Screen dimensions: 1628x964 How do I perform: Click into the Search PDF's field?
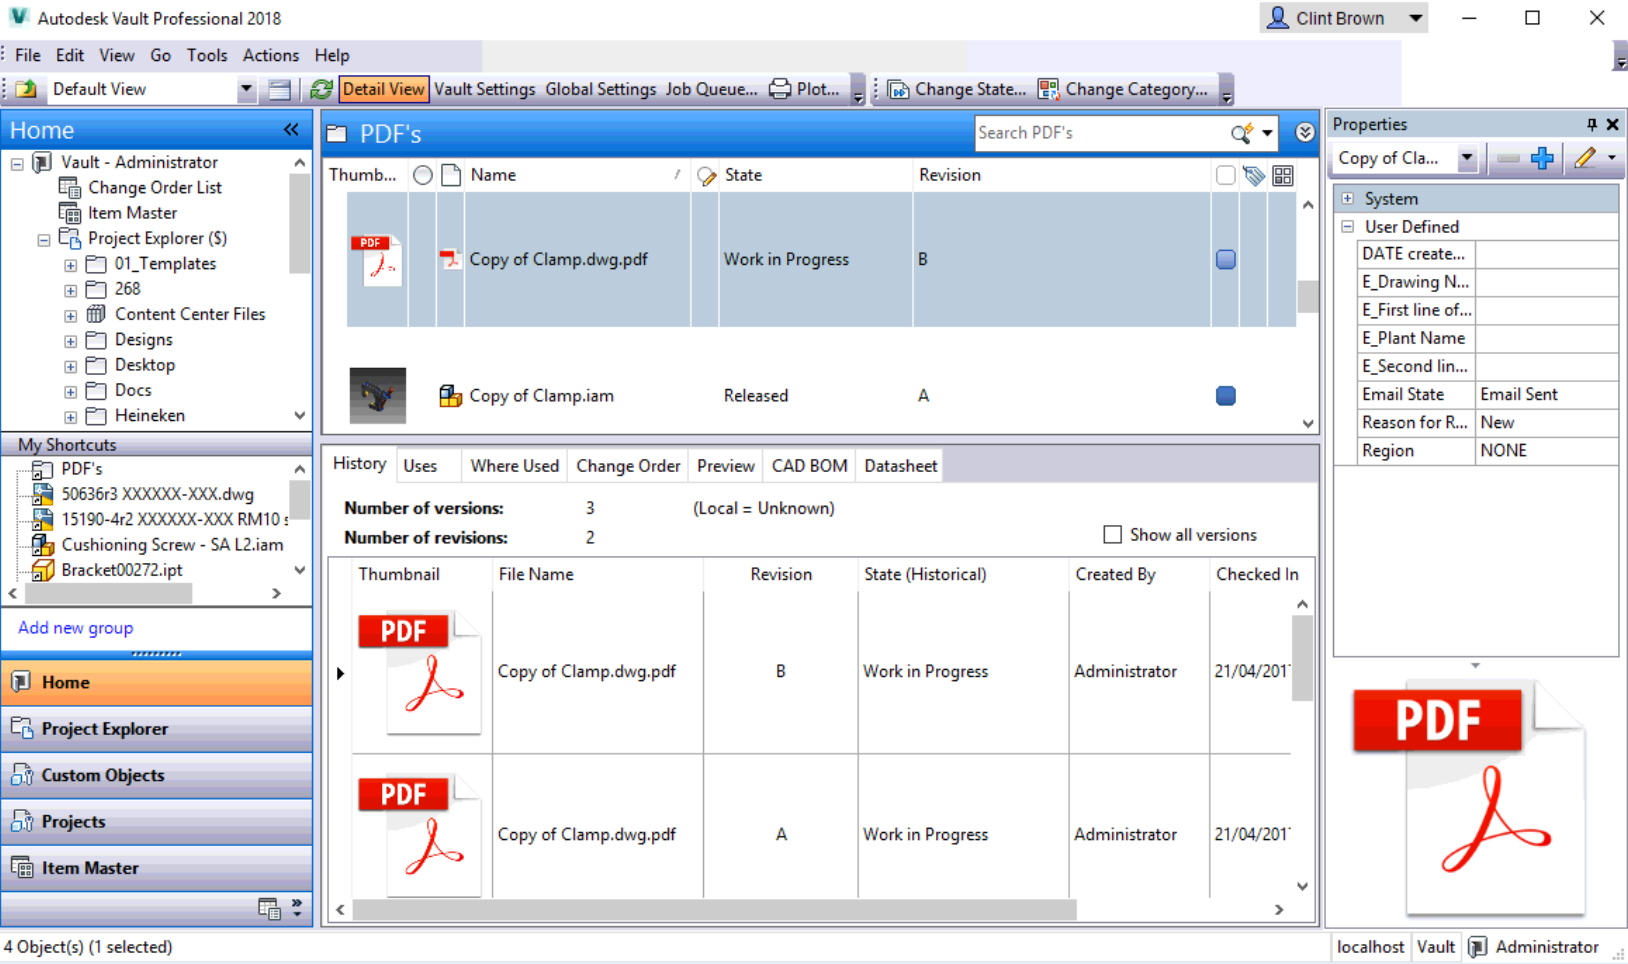click(x=1100, y=133)
